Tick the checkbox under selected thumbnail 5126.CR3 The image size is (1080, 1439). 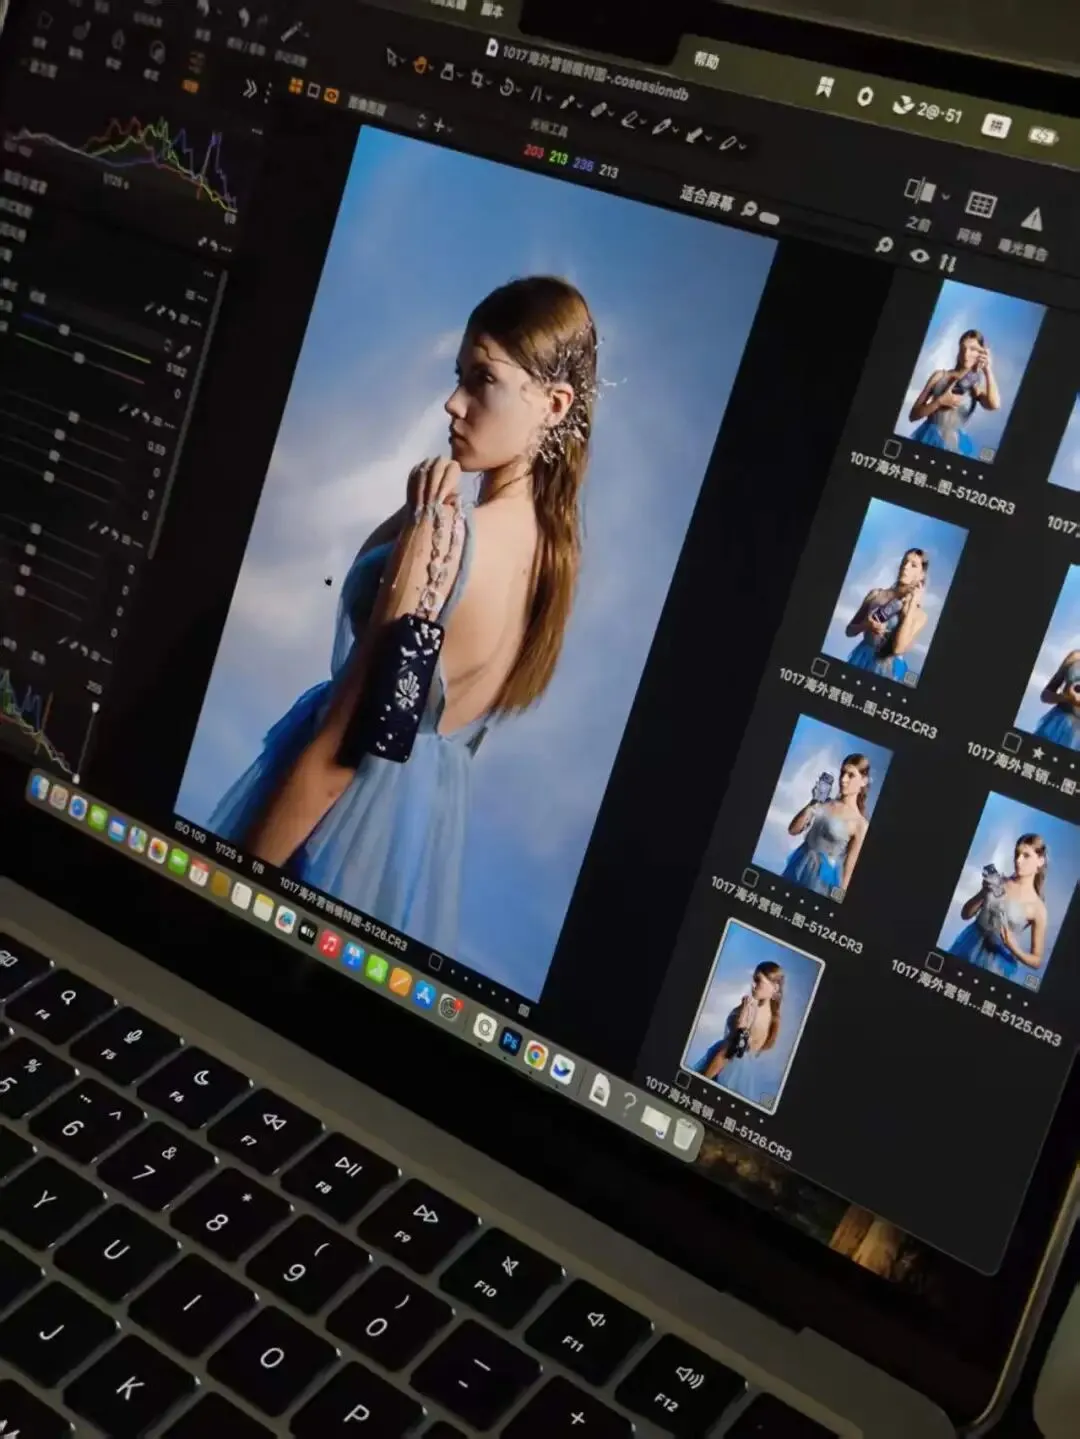[682, 1079]
